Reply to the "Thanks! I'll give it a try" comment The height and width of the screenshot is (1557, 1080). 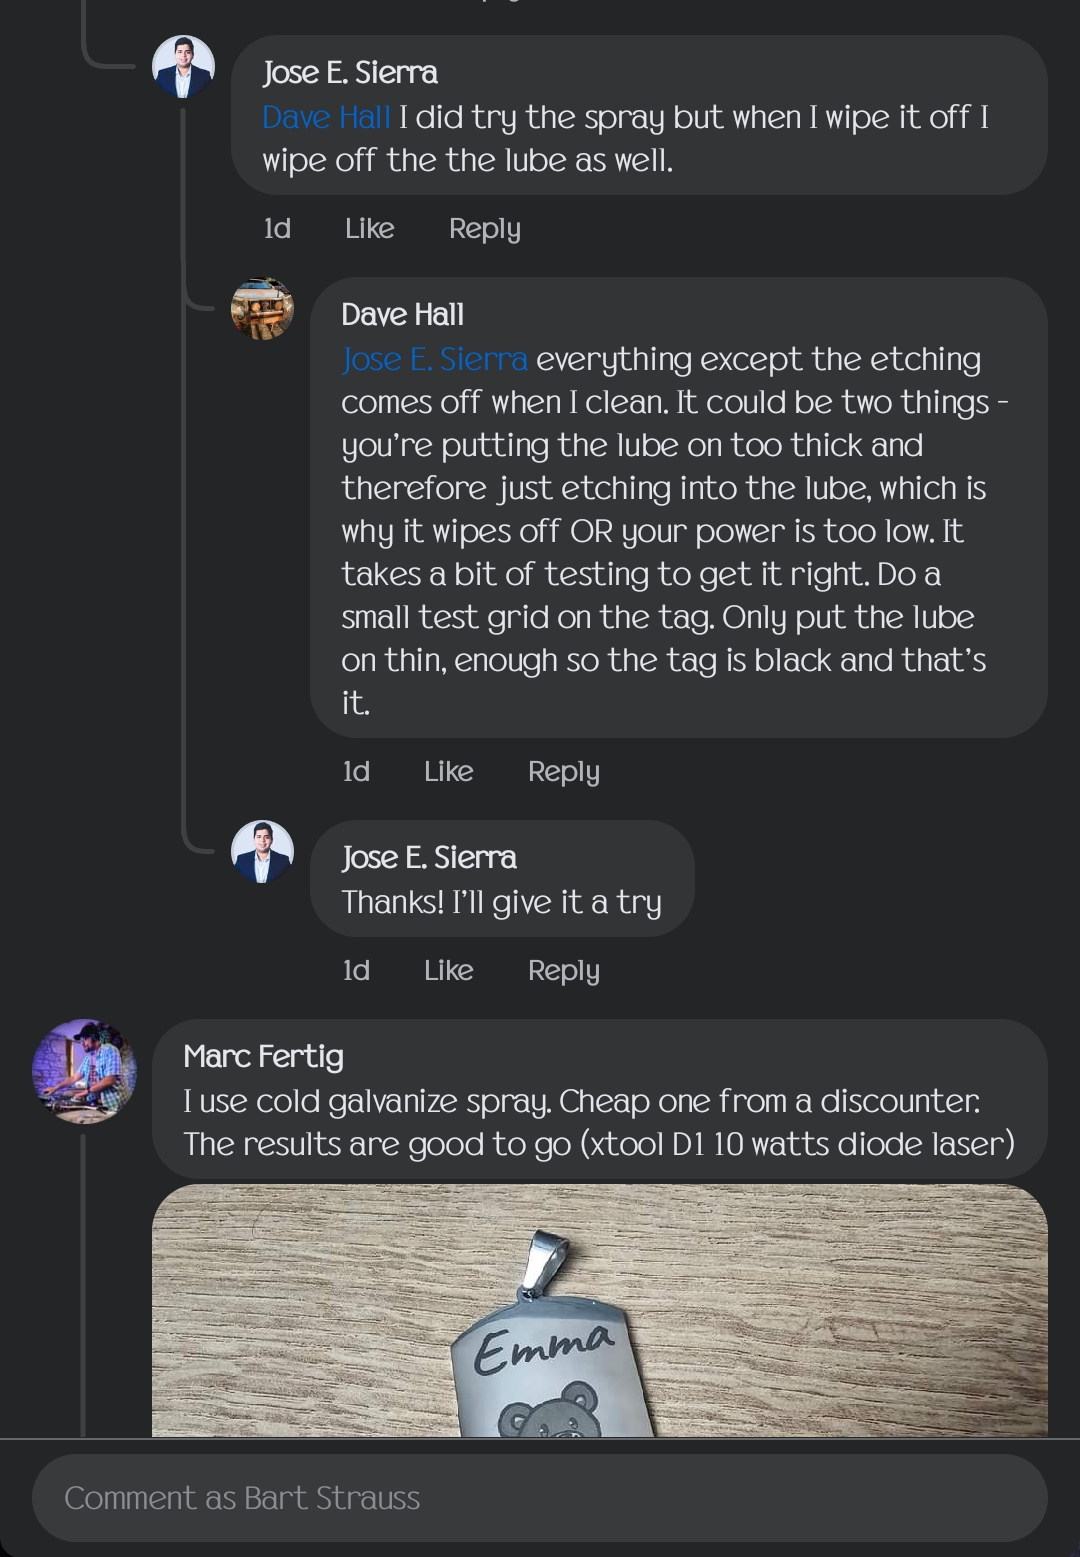coord(564,971)
